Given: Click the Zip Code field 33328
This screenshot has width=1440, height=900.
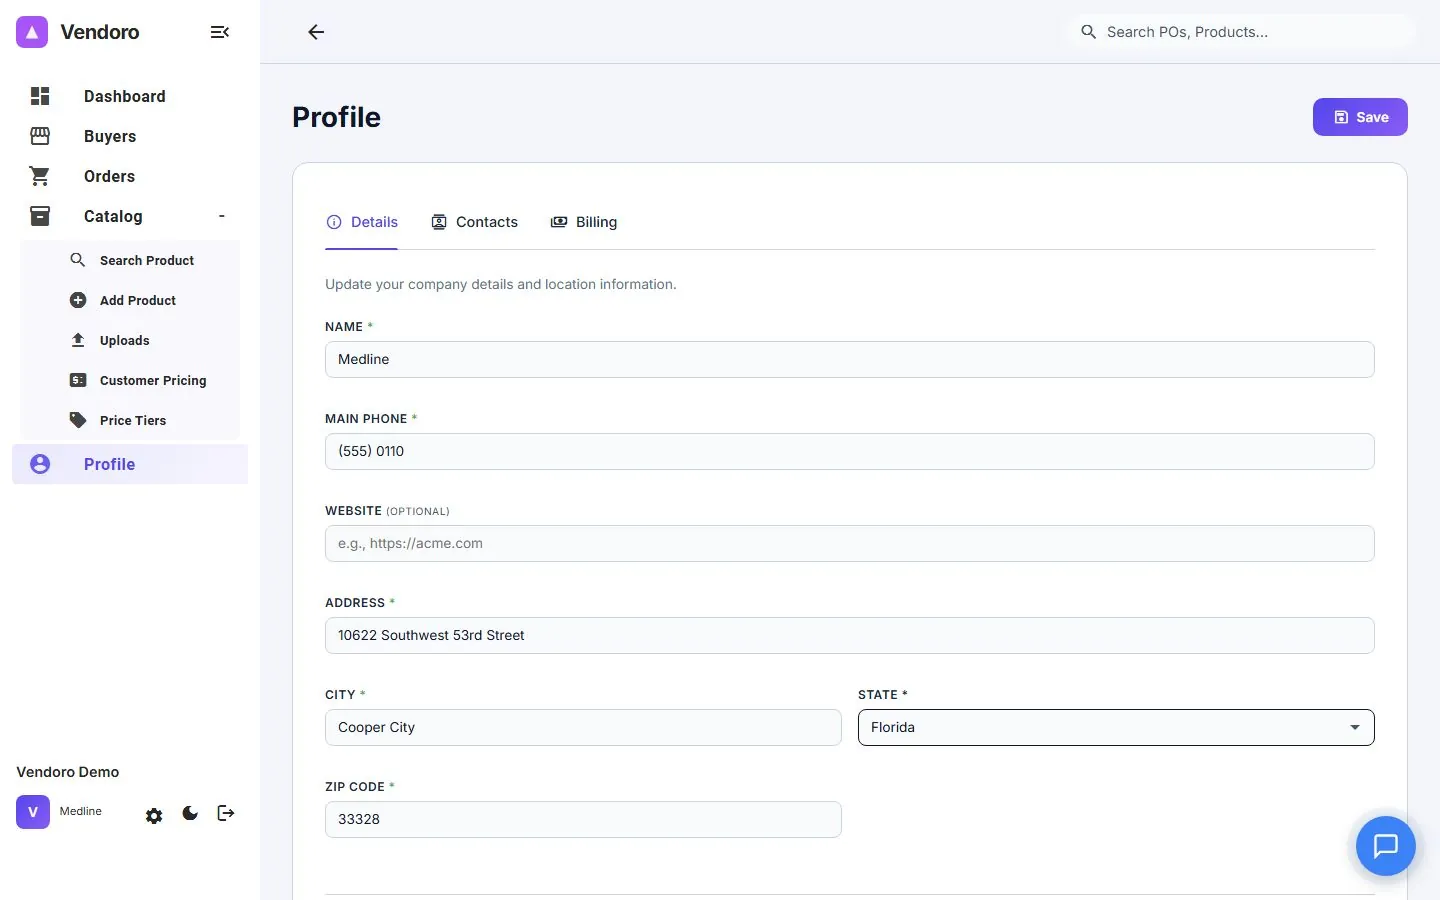Looking at the screenshot, I should coord(583,819).
